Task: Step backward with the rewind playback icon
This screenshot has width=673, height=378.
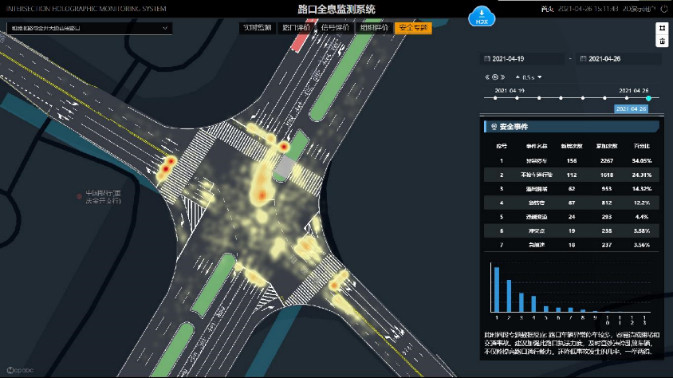Action: (x=487, y=77)
